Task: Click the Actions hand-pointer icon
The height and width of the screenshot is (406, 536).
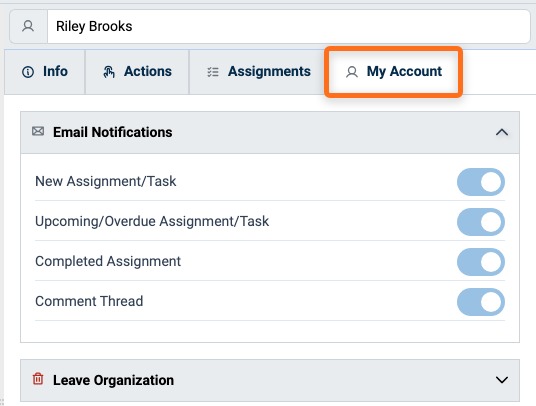Action: (109, 72)
